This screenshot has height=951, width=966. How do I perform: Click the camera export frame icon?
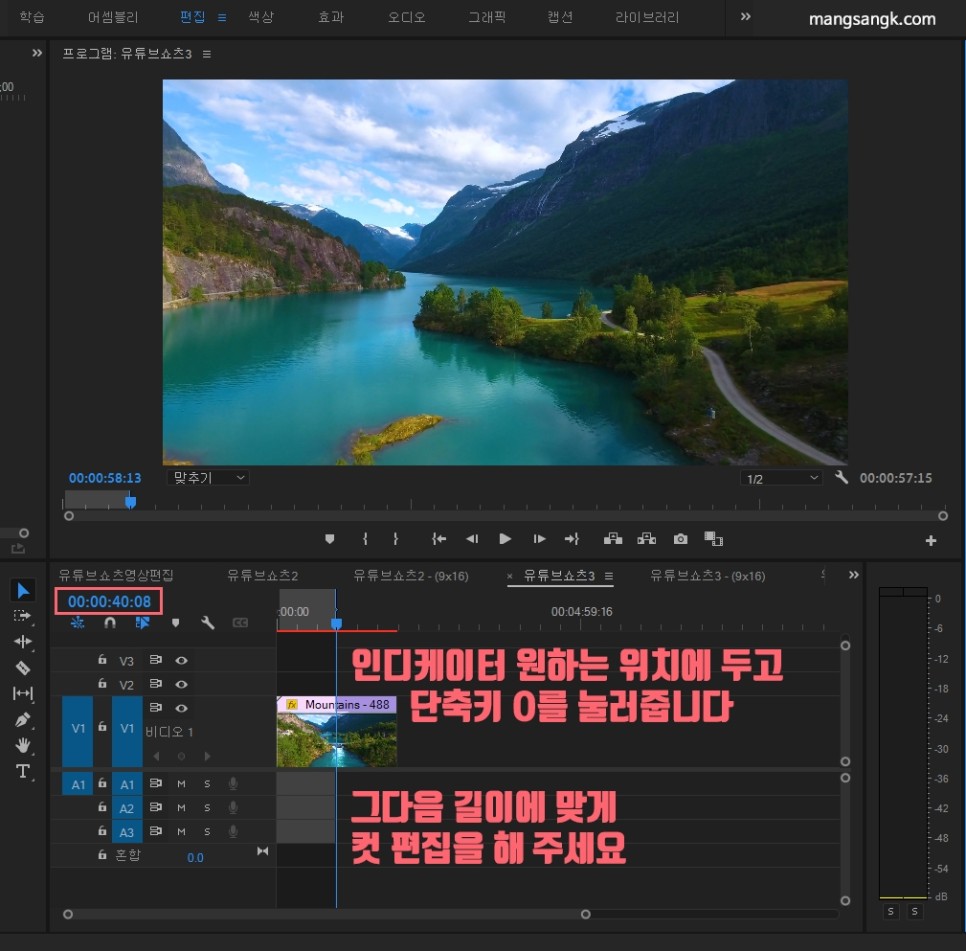[680, 538]
